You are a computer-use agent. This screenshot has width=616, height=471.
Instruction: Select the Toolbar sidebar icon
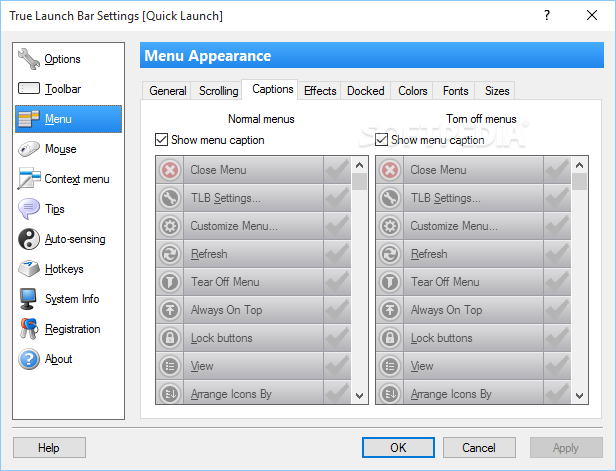point(29,88)
